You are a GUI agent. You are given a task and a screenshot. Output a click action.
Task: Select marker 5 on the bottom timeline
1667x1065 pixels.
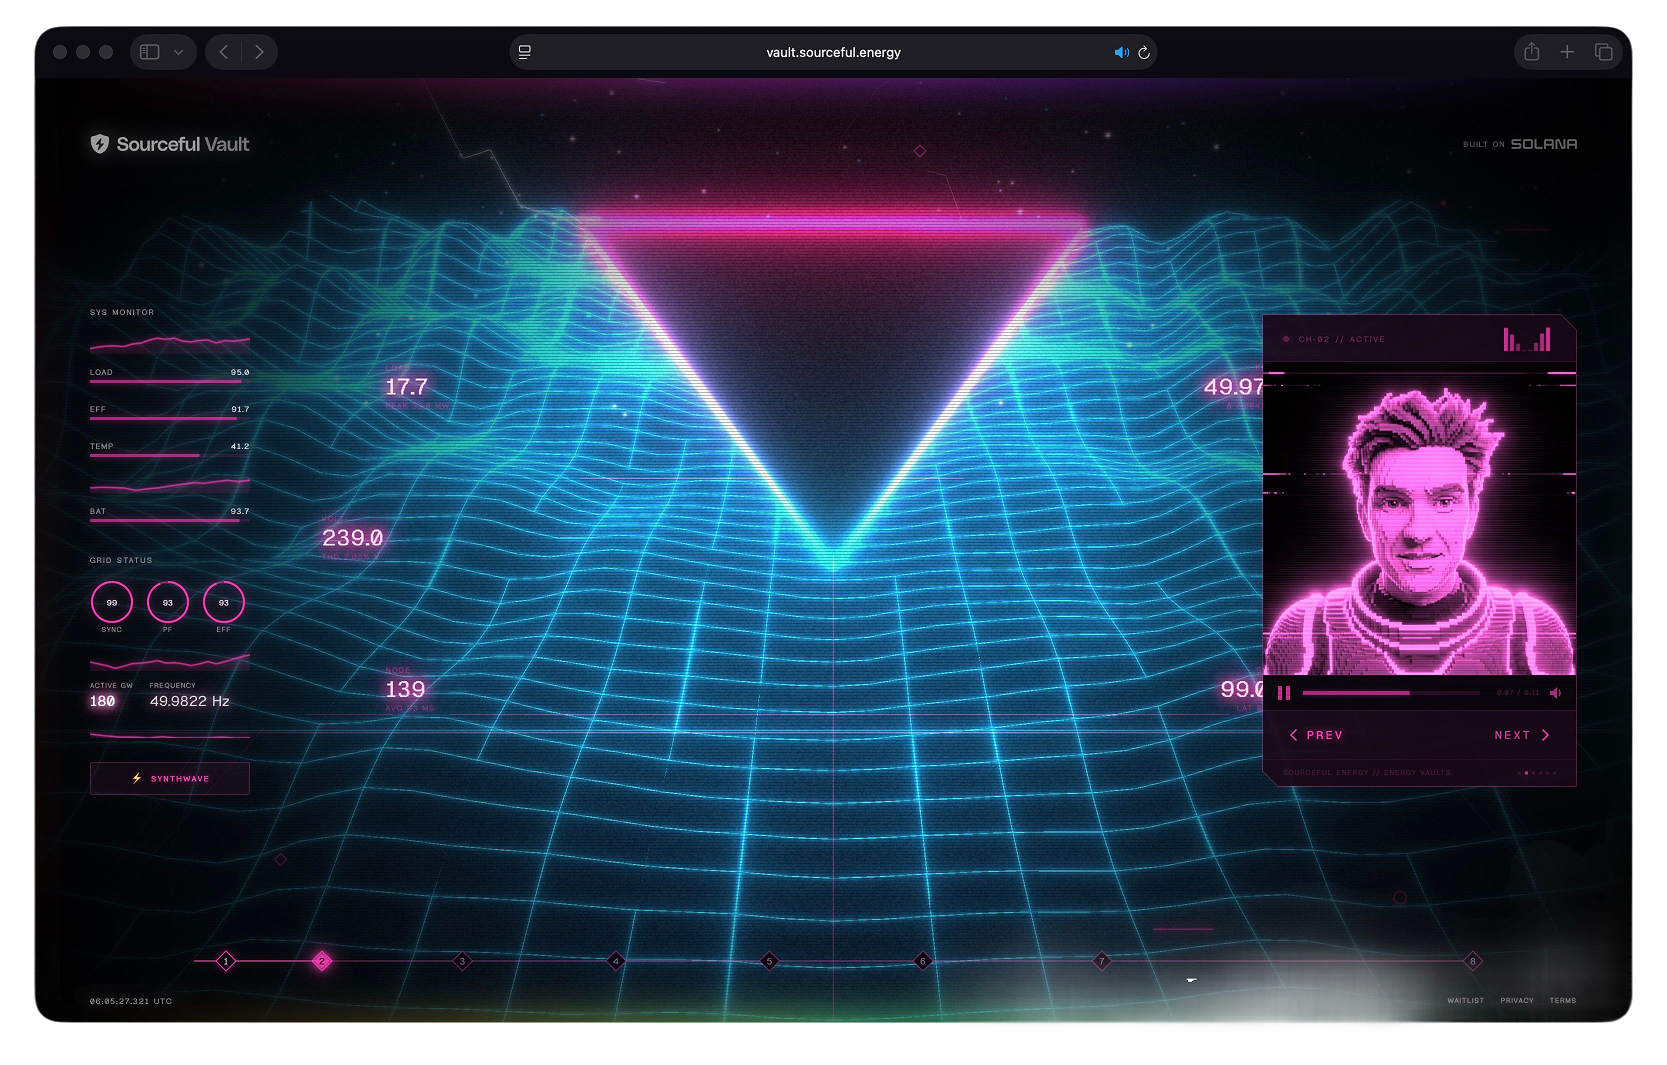click(769, 960)
